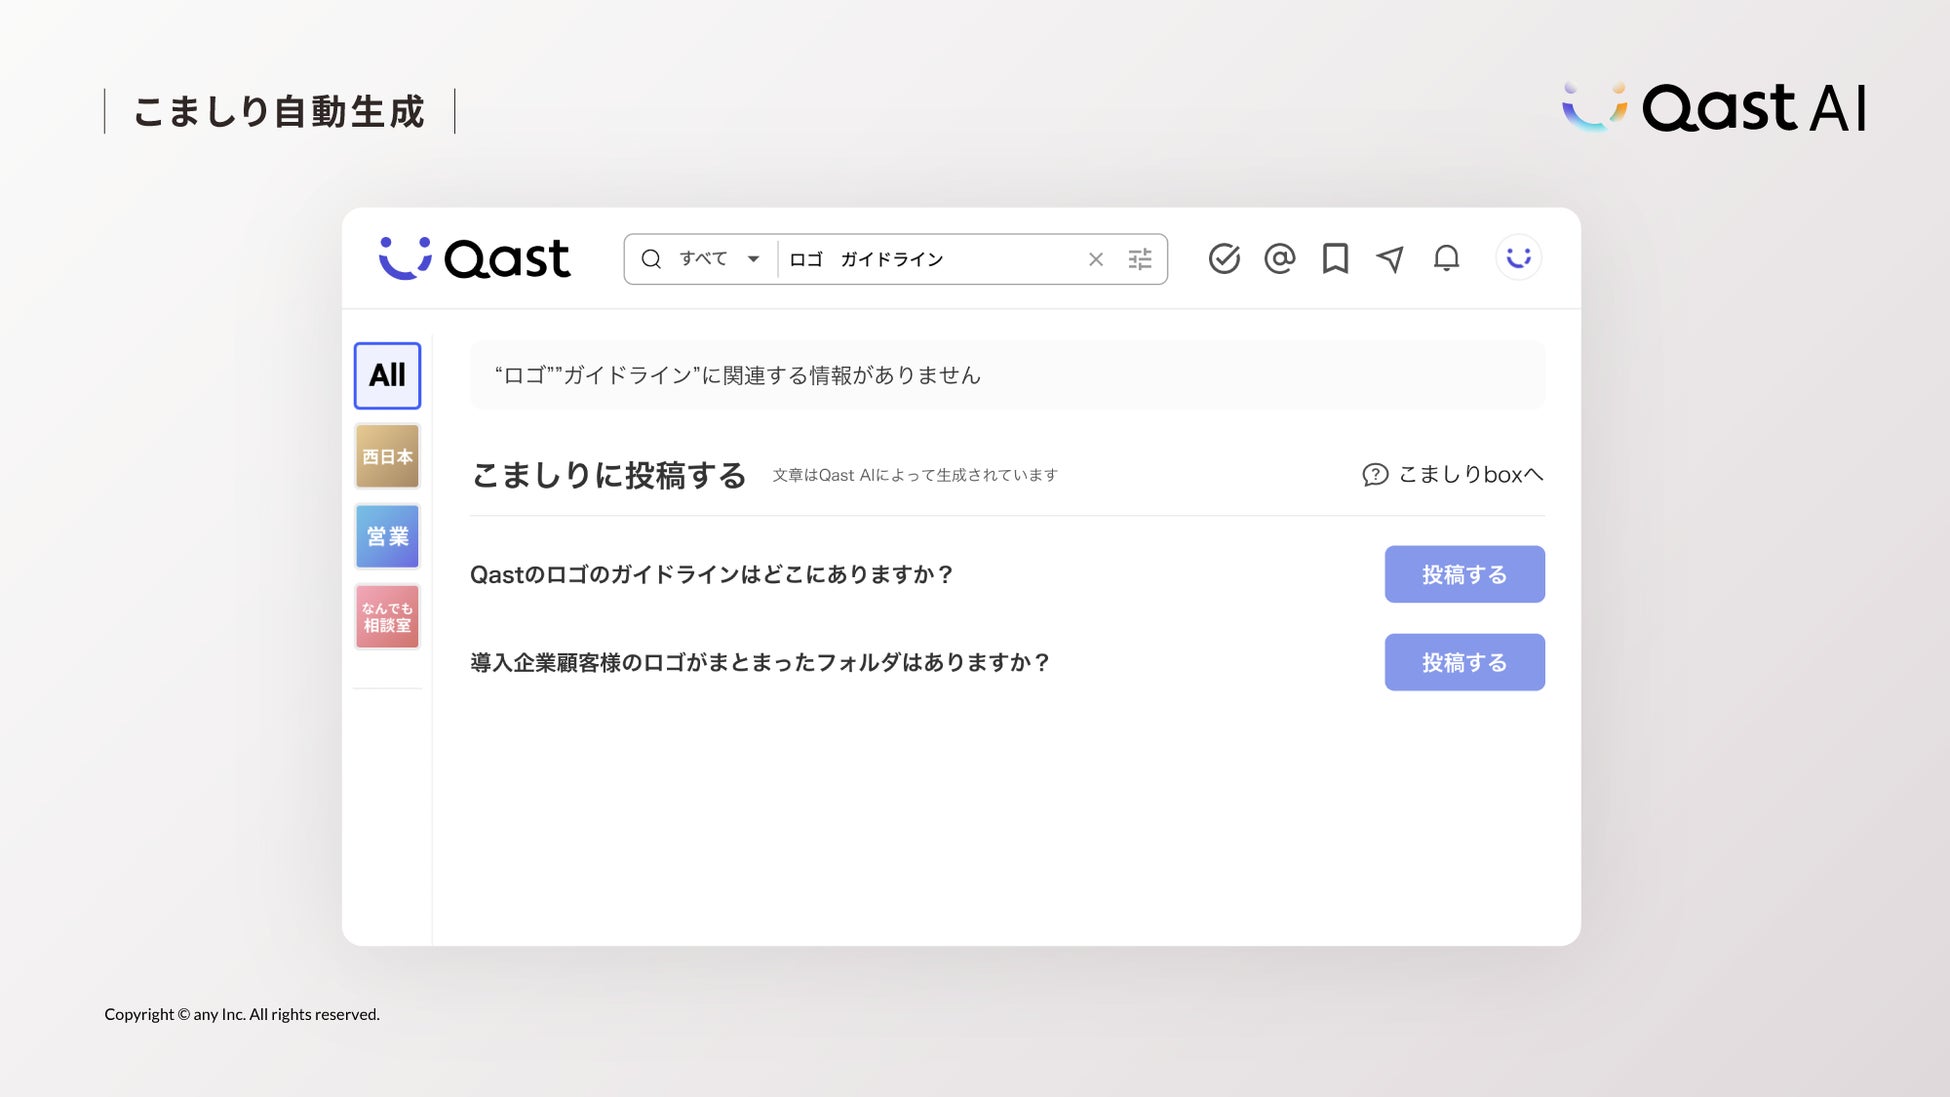Click the search field containing ロゴ ガイドライン
1950x1097 pixels.
click(x=930, y=260)
